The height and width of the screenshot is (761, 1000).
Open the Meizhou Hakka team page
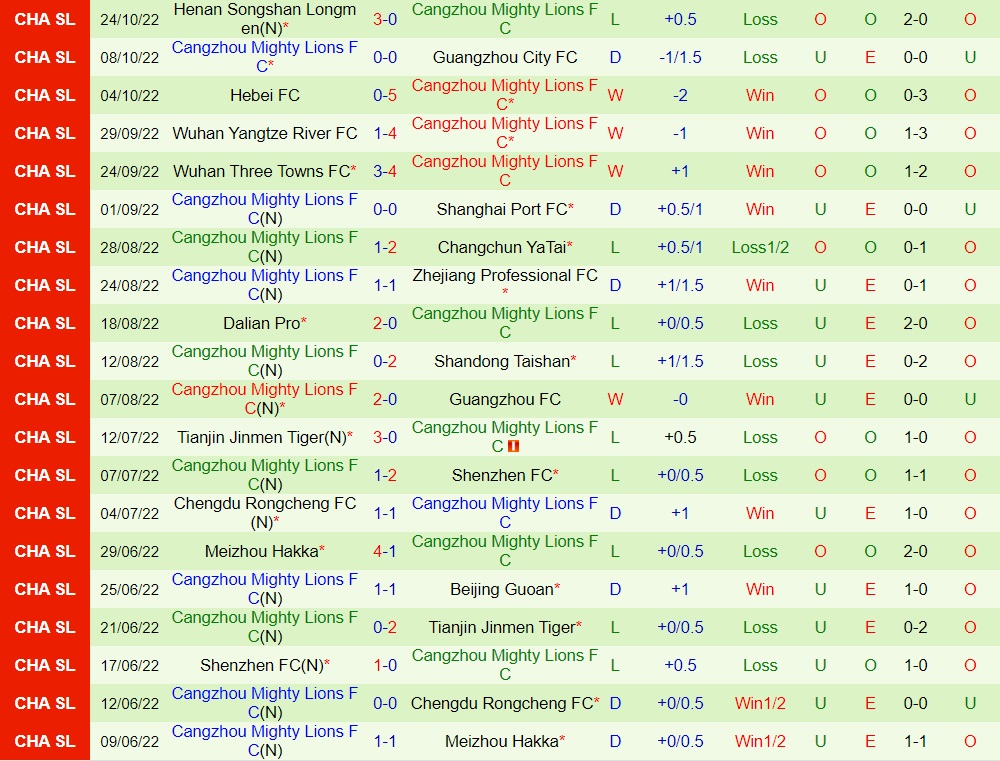264,551
